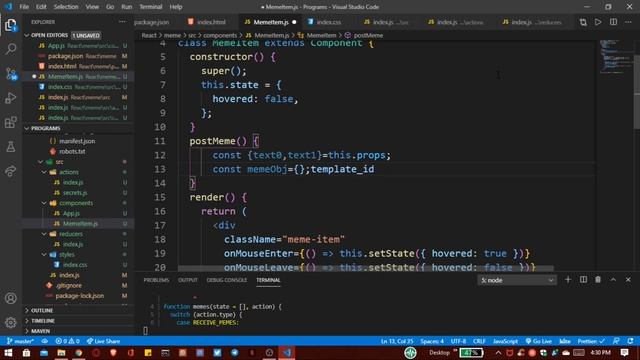Open manifest.json in the file tree
Screen dimensions: 640x360
[x=77, y=141]
